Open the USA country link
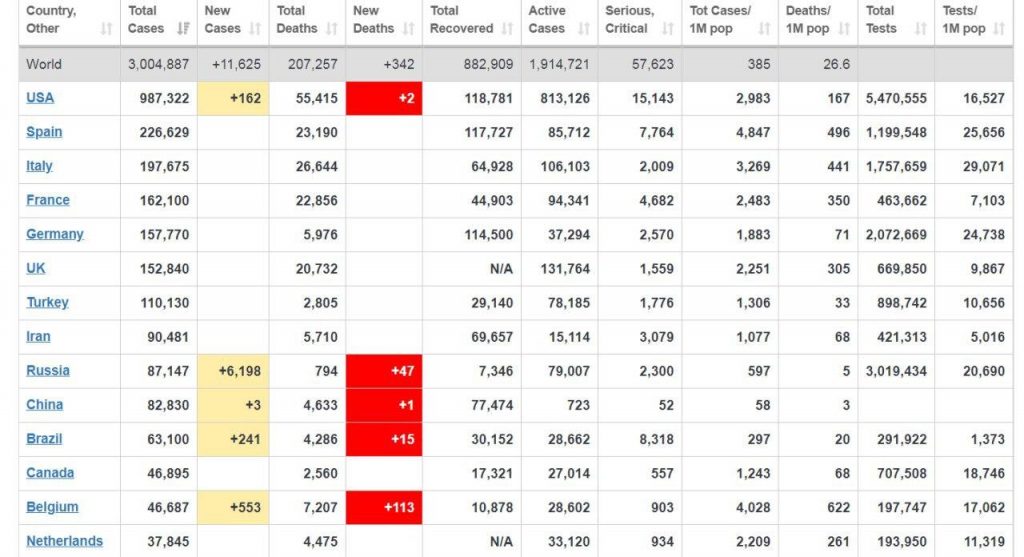Viewport: 1024px width, 557px height. [x=40, y=98]
